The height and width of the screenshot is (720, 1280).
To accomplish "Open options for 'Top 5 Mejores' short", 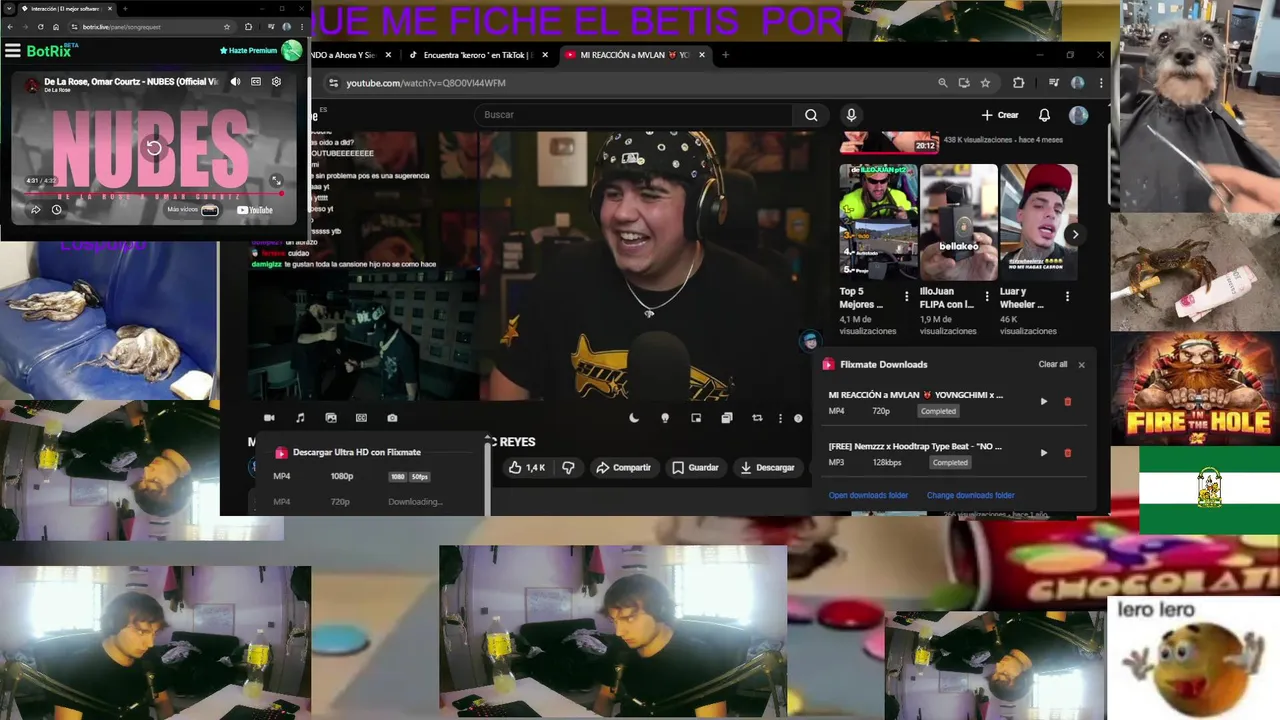I will coord(907,297).
